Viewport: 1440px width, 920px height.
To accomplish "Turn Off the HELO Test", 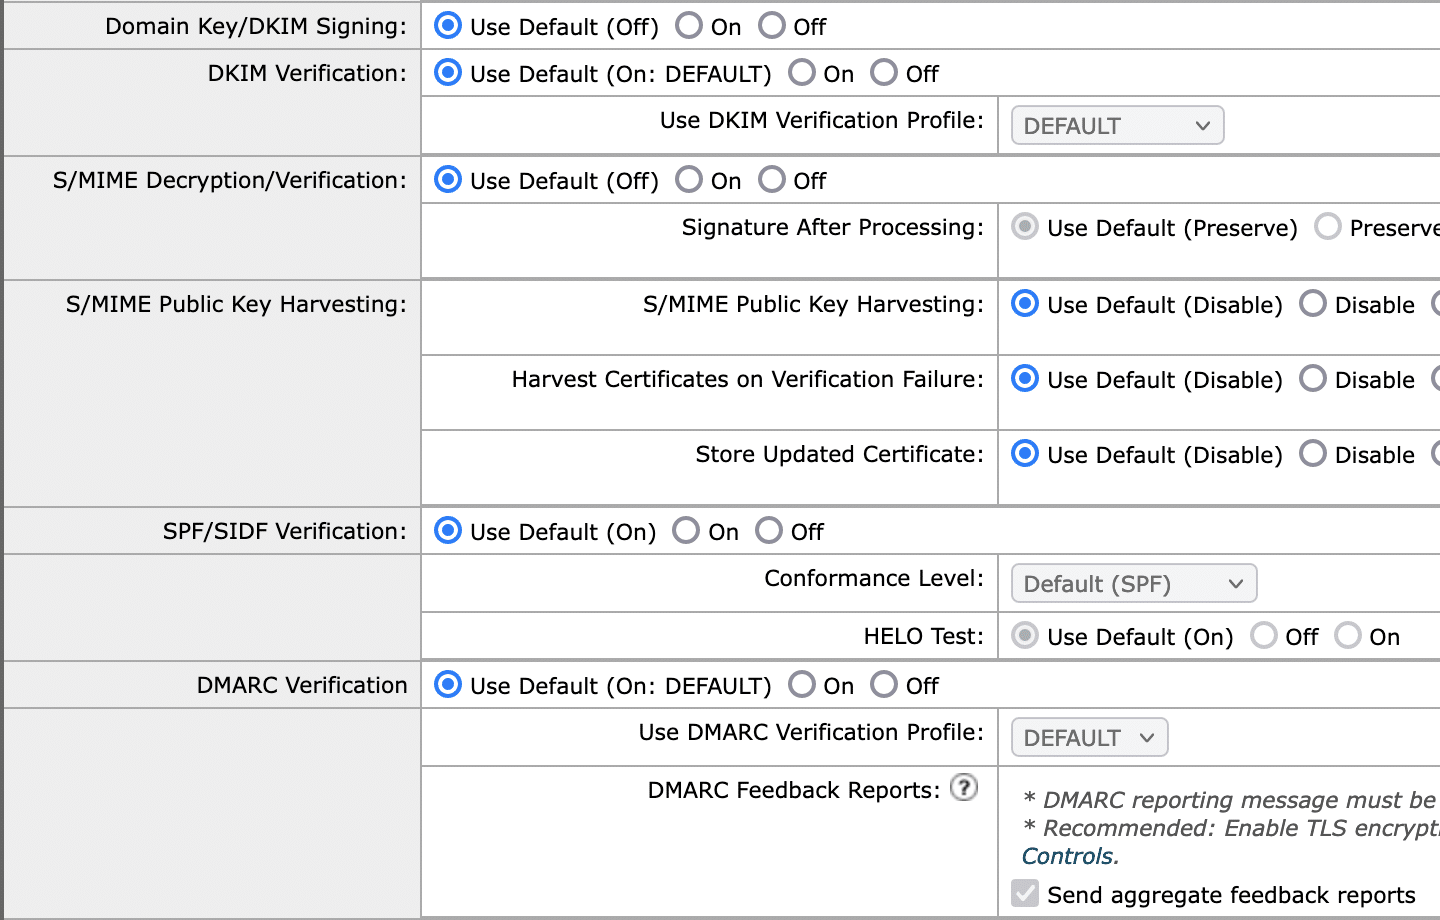I will coord(1264,636).
